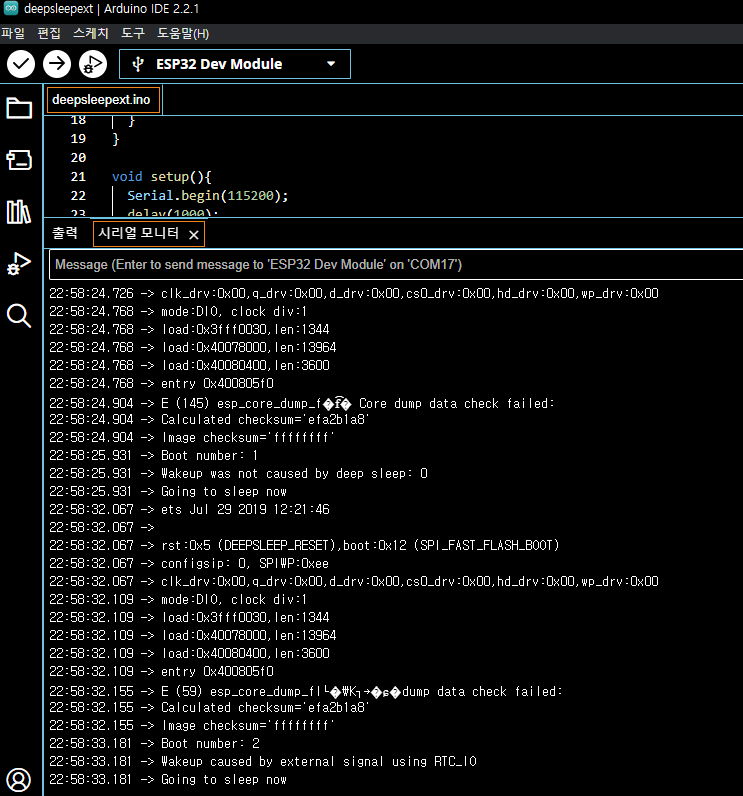The width and height of the screenshot is (743, 796).
Task: Open the 편집 menu
Action: [x=49, y=34]
